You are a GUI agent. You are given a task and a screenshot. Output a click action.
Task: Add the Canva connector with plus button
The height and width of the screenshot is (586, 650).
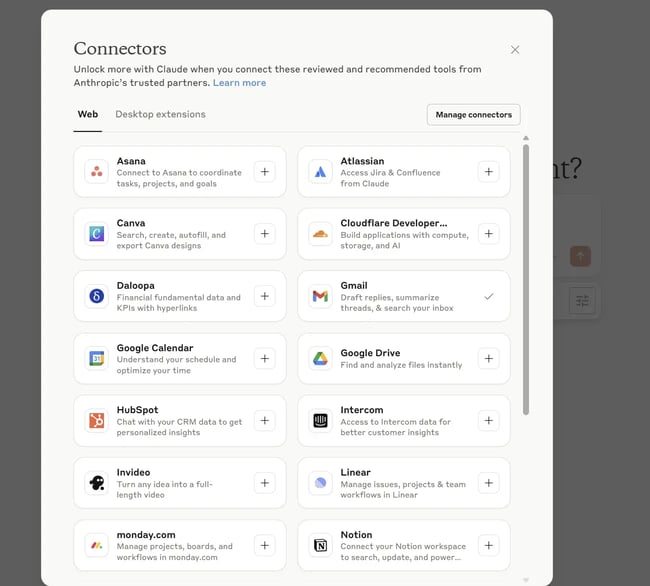tap(265, 234)
